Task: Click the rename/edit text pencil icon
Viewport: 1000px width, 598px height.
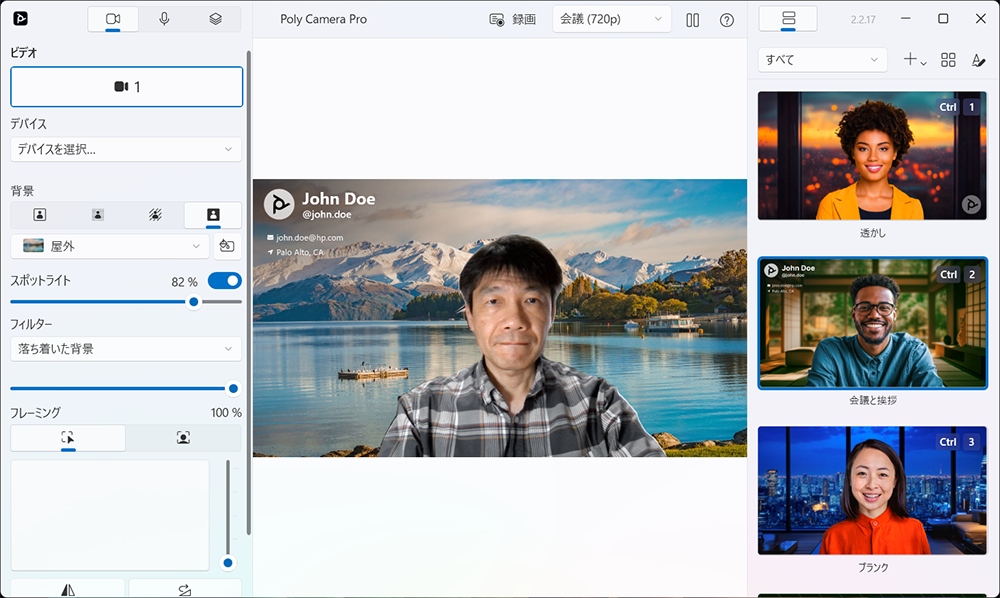Action: 978,60
